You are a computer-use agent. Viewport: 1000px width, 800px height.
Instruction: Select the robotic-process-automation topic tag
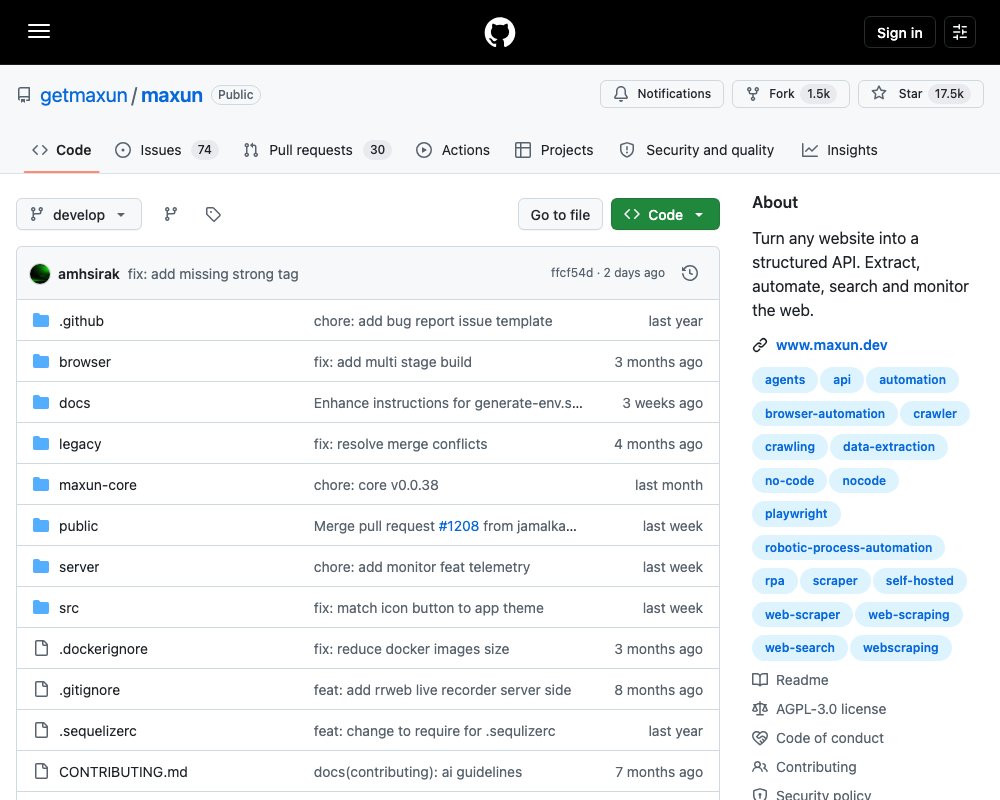(x=848, y=547)
